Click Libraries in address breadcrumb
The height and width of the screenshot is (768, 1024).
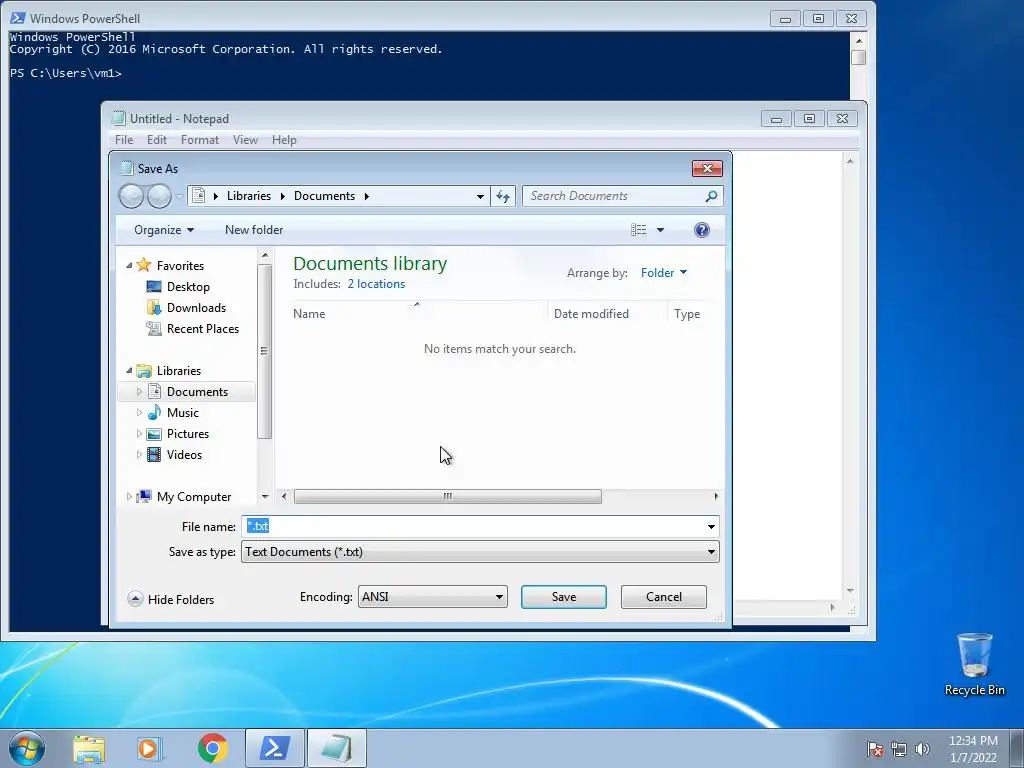[x=249, y=196]
